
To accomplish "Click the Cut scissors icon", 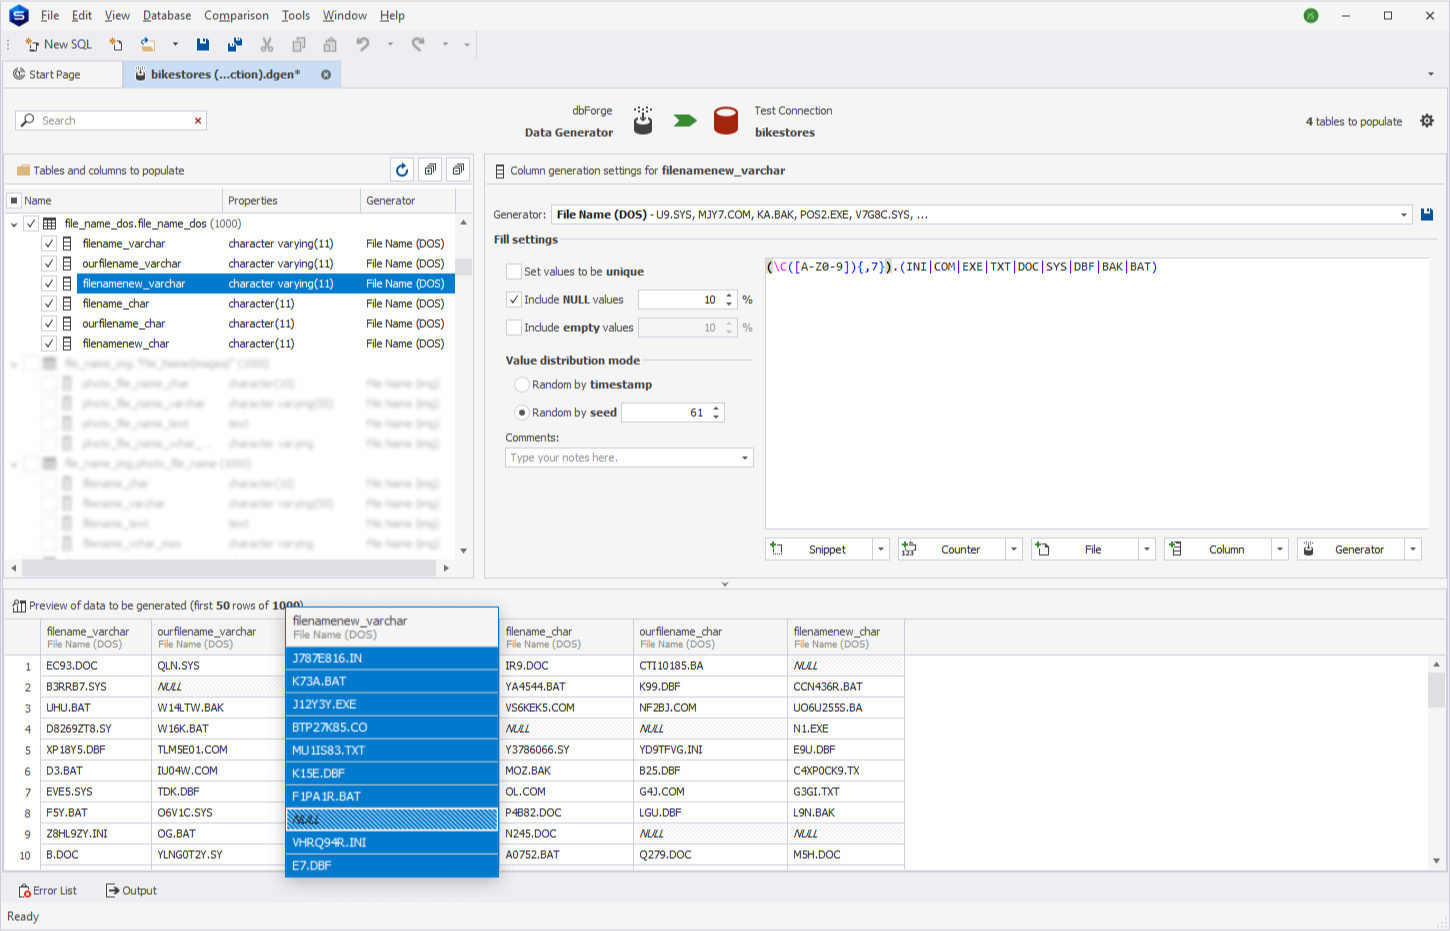I will (x=267, y=44).
